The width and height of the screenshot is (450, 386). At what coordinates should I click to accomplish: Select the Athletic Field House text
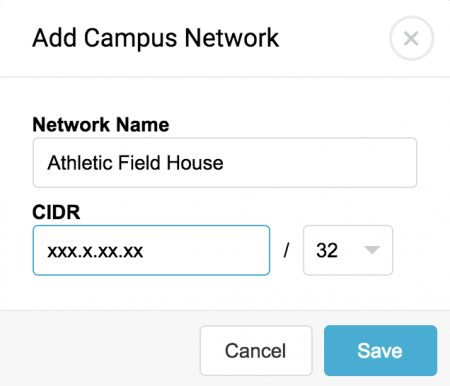click(135, 163)
